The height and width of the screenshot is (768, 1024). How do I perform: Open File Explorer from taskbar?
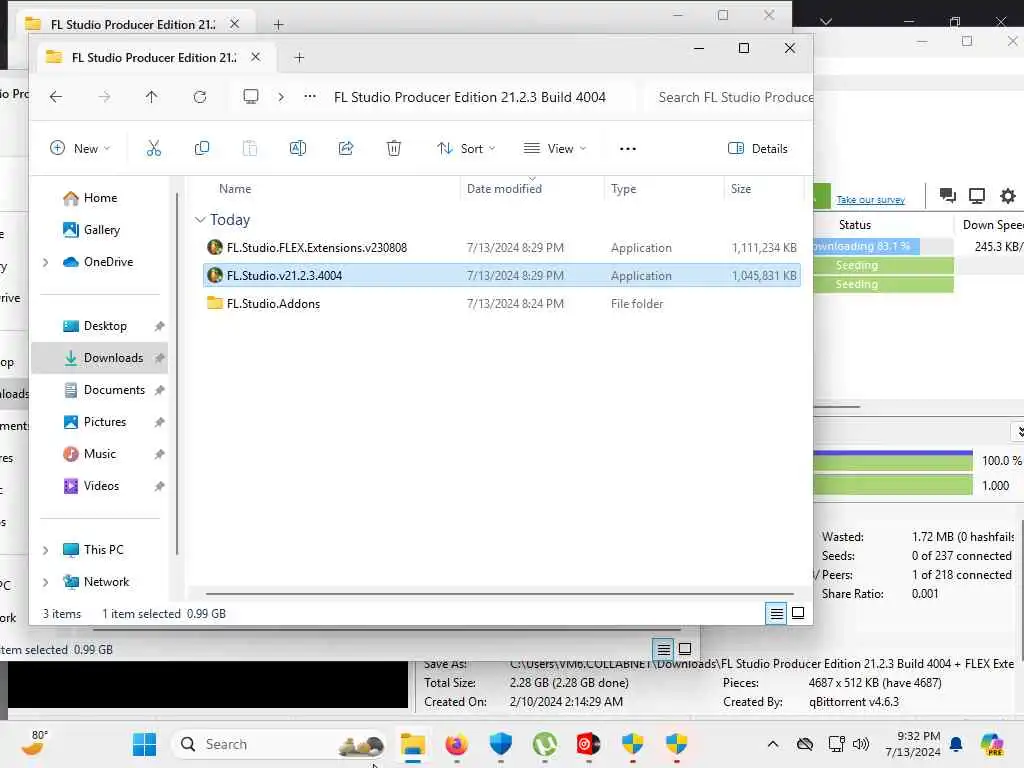coord(413,744)
